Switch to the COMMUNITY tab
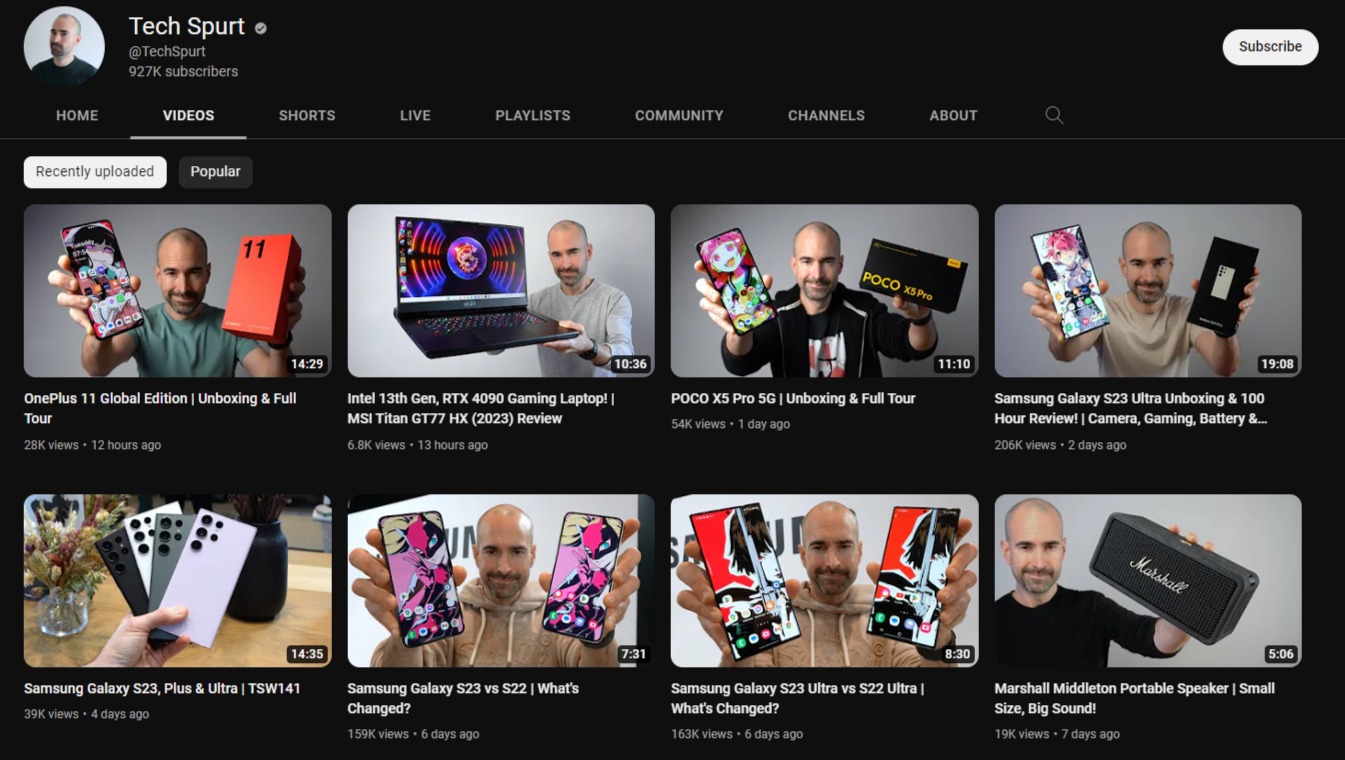Viewport: 1345px width, 760px height. pyautogui.click(x=679, y=115)
